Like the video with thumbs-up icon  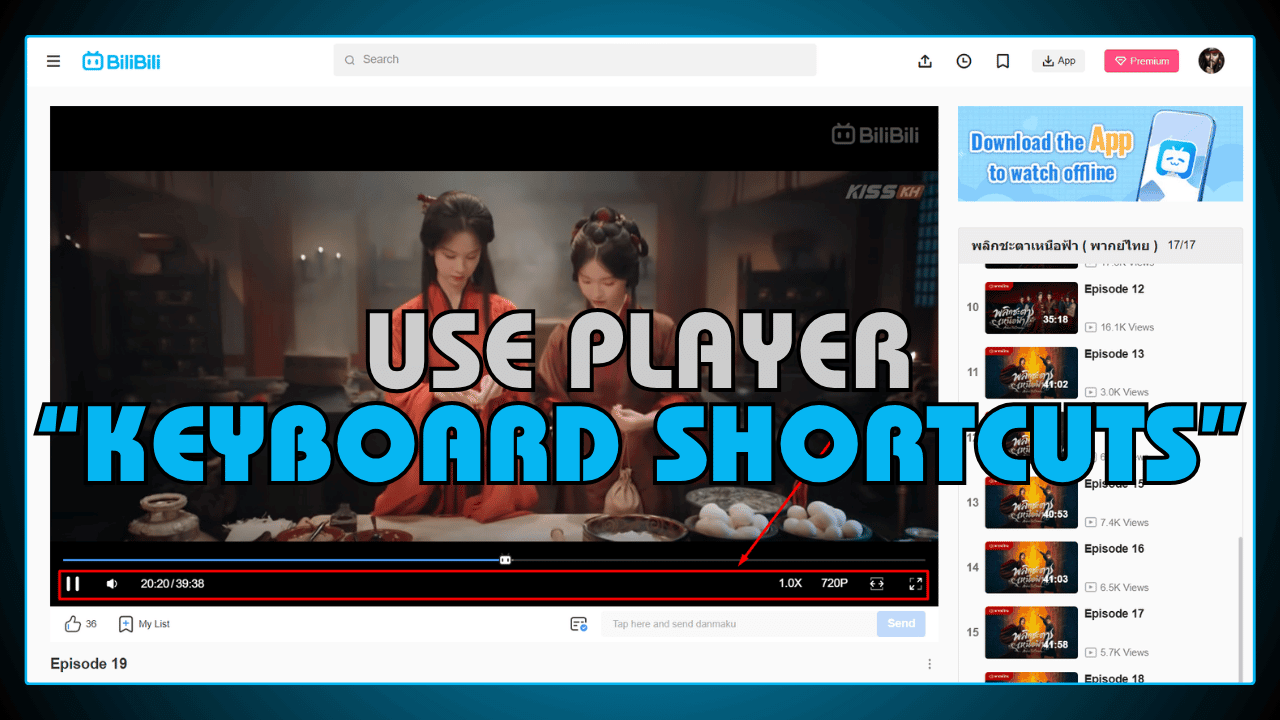click(73, 624)
